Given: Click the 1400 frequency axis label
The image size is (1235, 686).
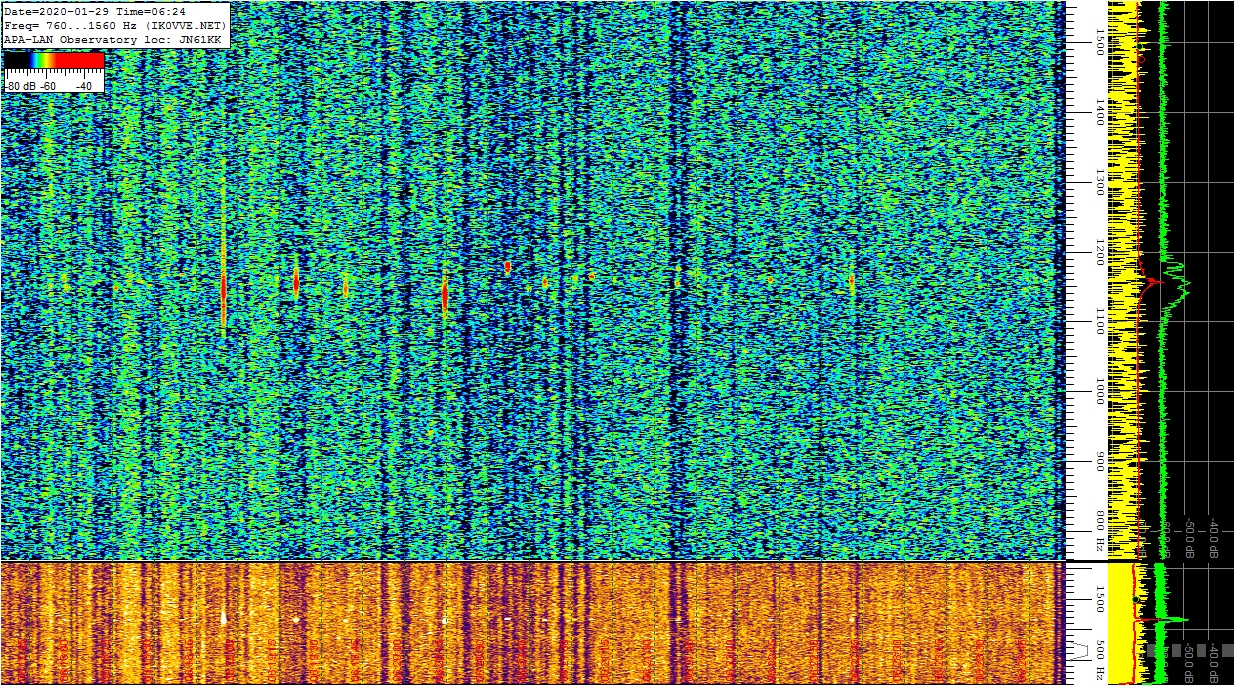Looking at the screenshot, I should pyautogui.click(x=1100, y=112).
